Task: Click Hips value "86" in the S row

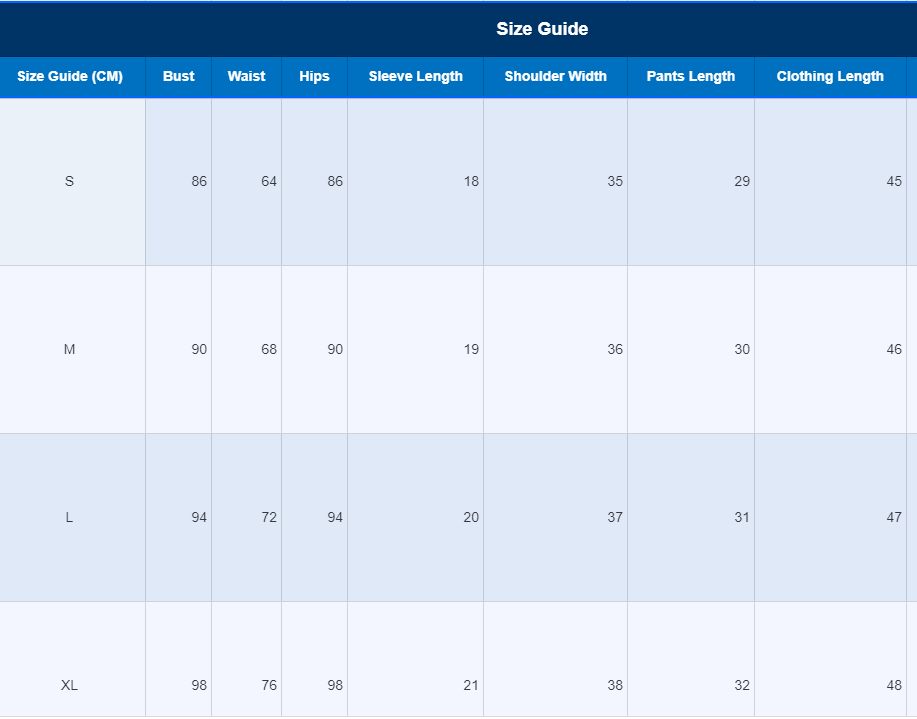Action: (x=335, y=181)
